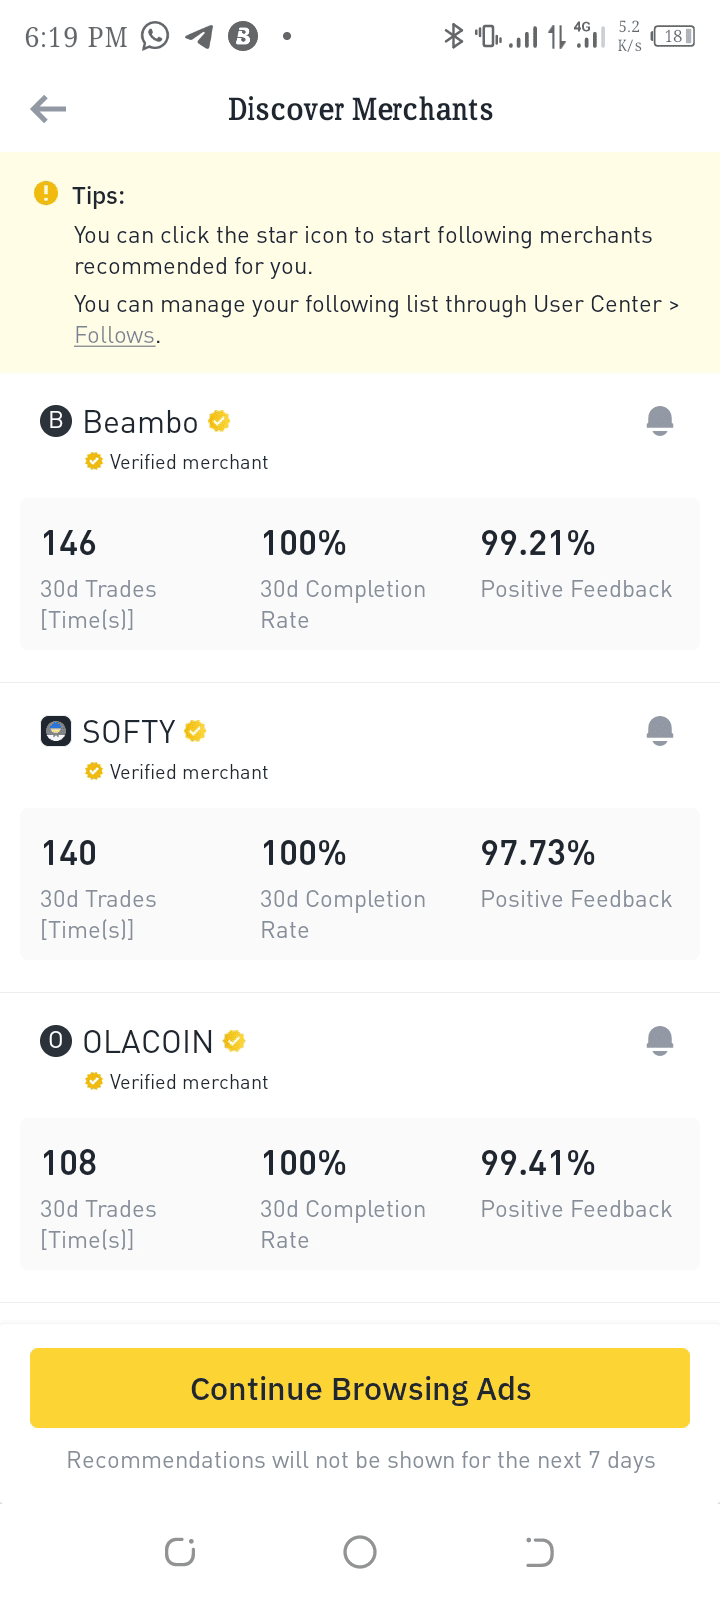Tap the yellow Tips warning icon
The image size is (720, 1600).
46,193
